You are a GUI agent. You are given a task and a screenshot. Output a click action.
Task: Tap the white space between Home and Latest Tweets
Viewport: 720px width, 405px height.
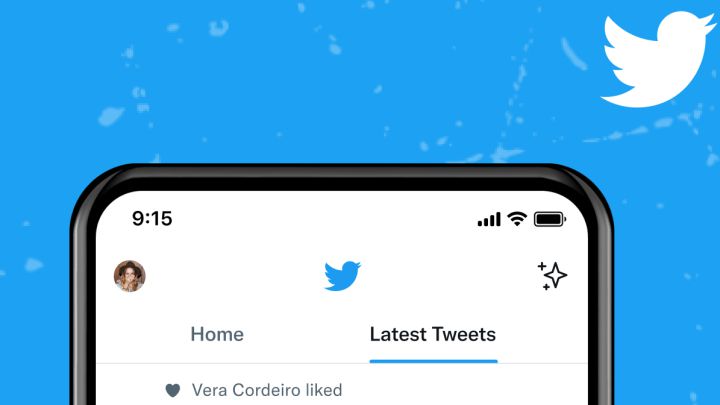coord(307,334)
